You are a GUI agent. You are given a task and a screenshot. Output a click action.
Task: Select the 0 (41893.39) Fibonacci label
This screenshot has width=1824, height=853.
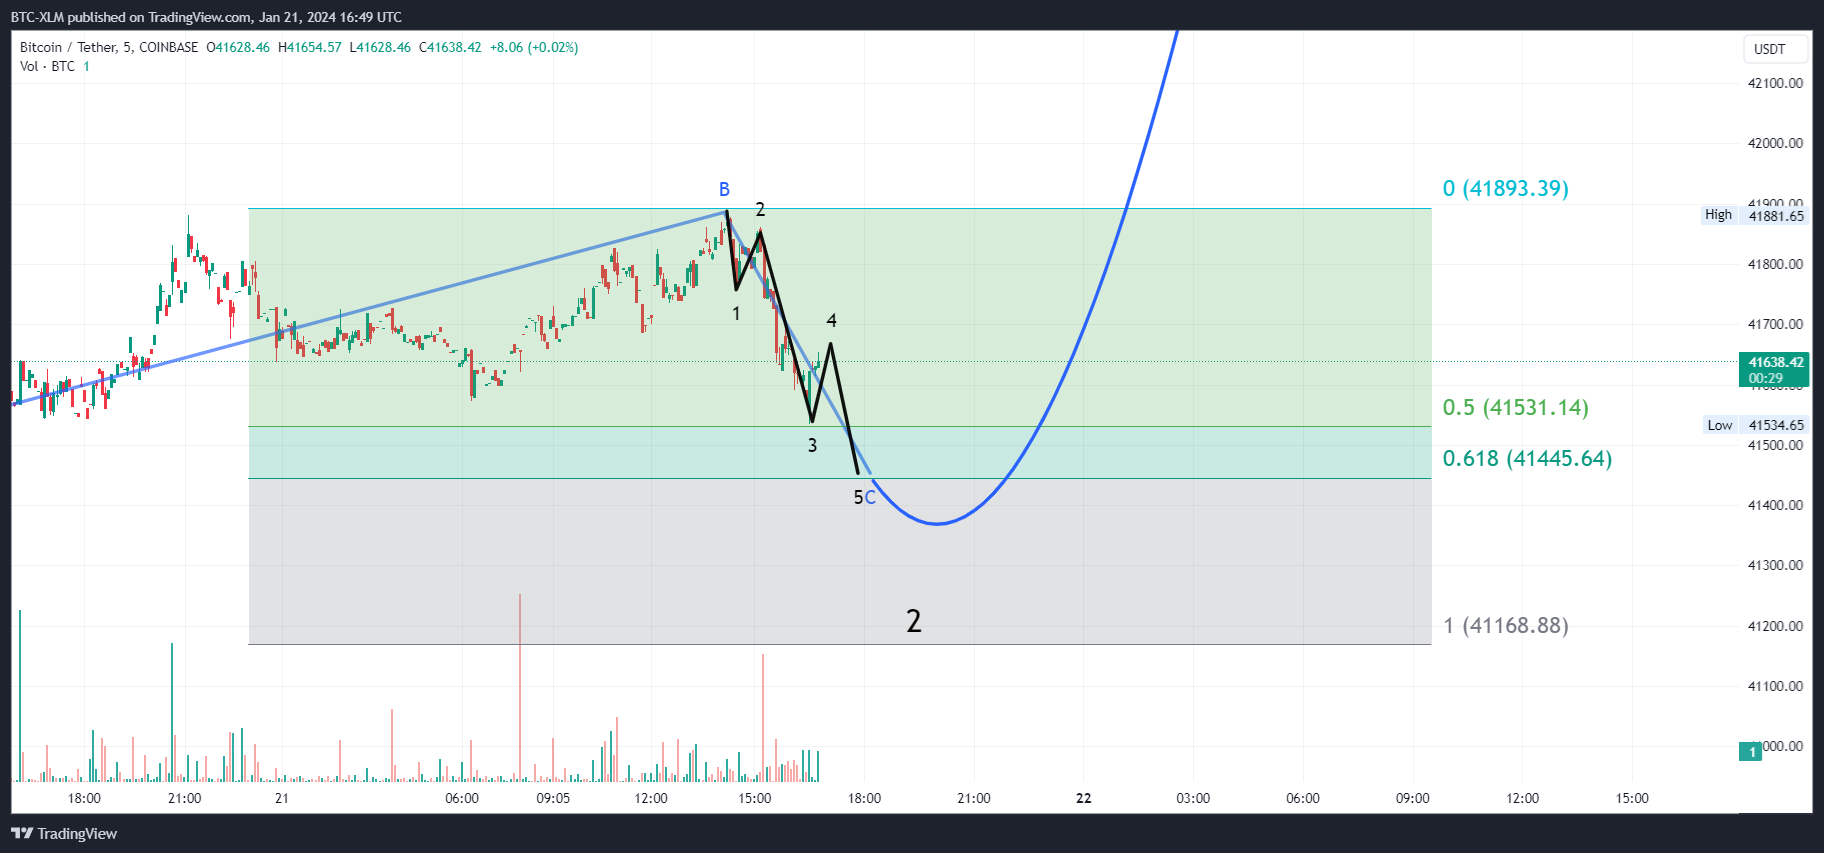[1505, 188]
